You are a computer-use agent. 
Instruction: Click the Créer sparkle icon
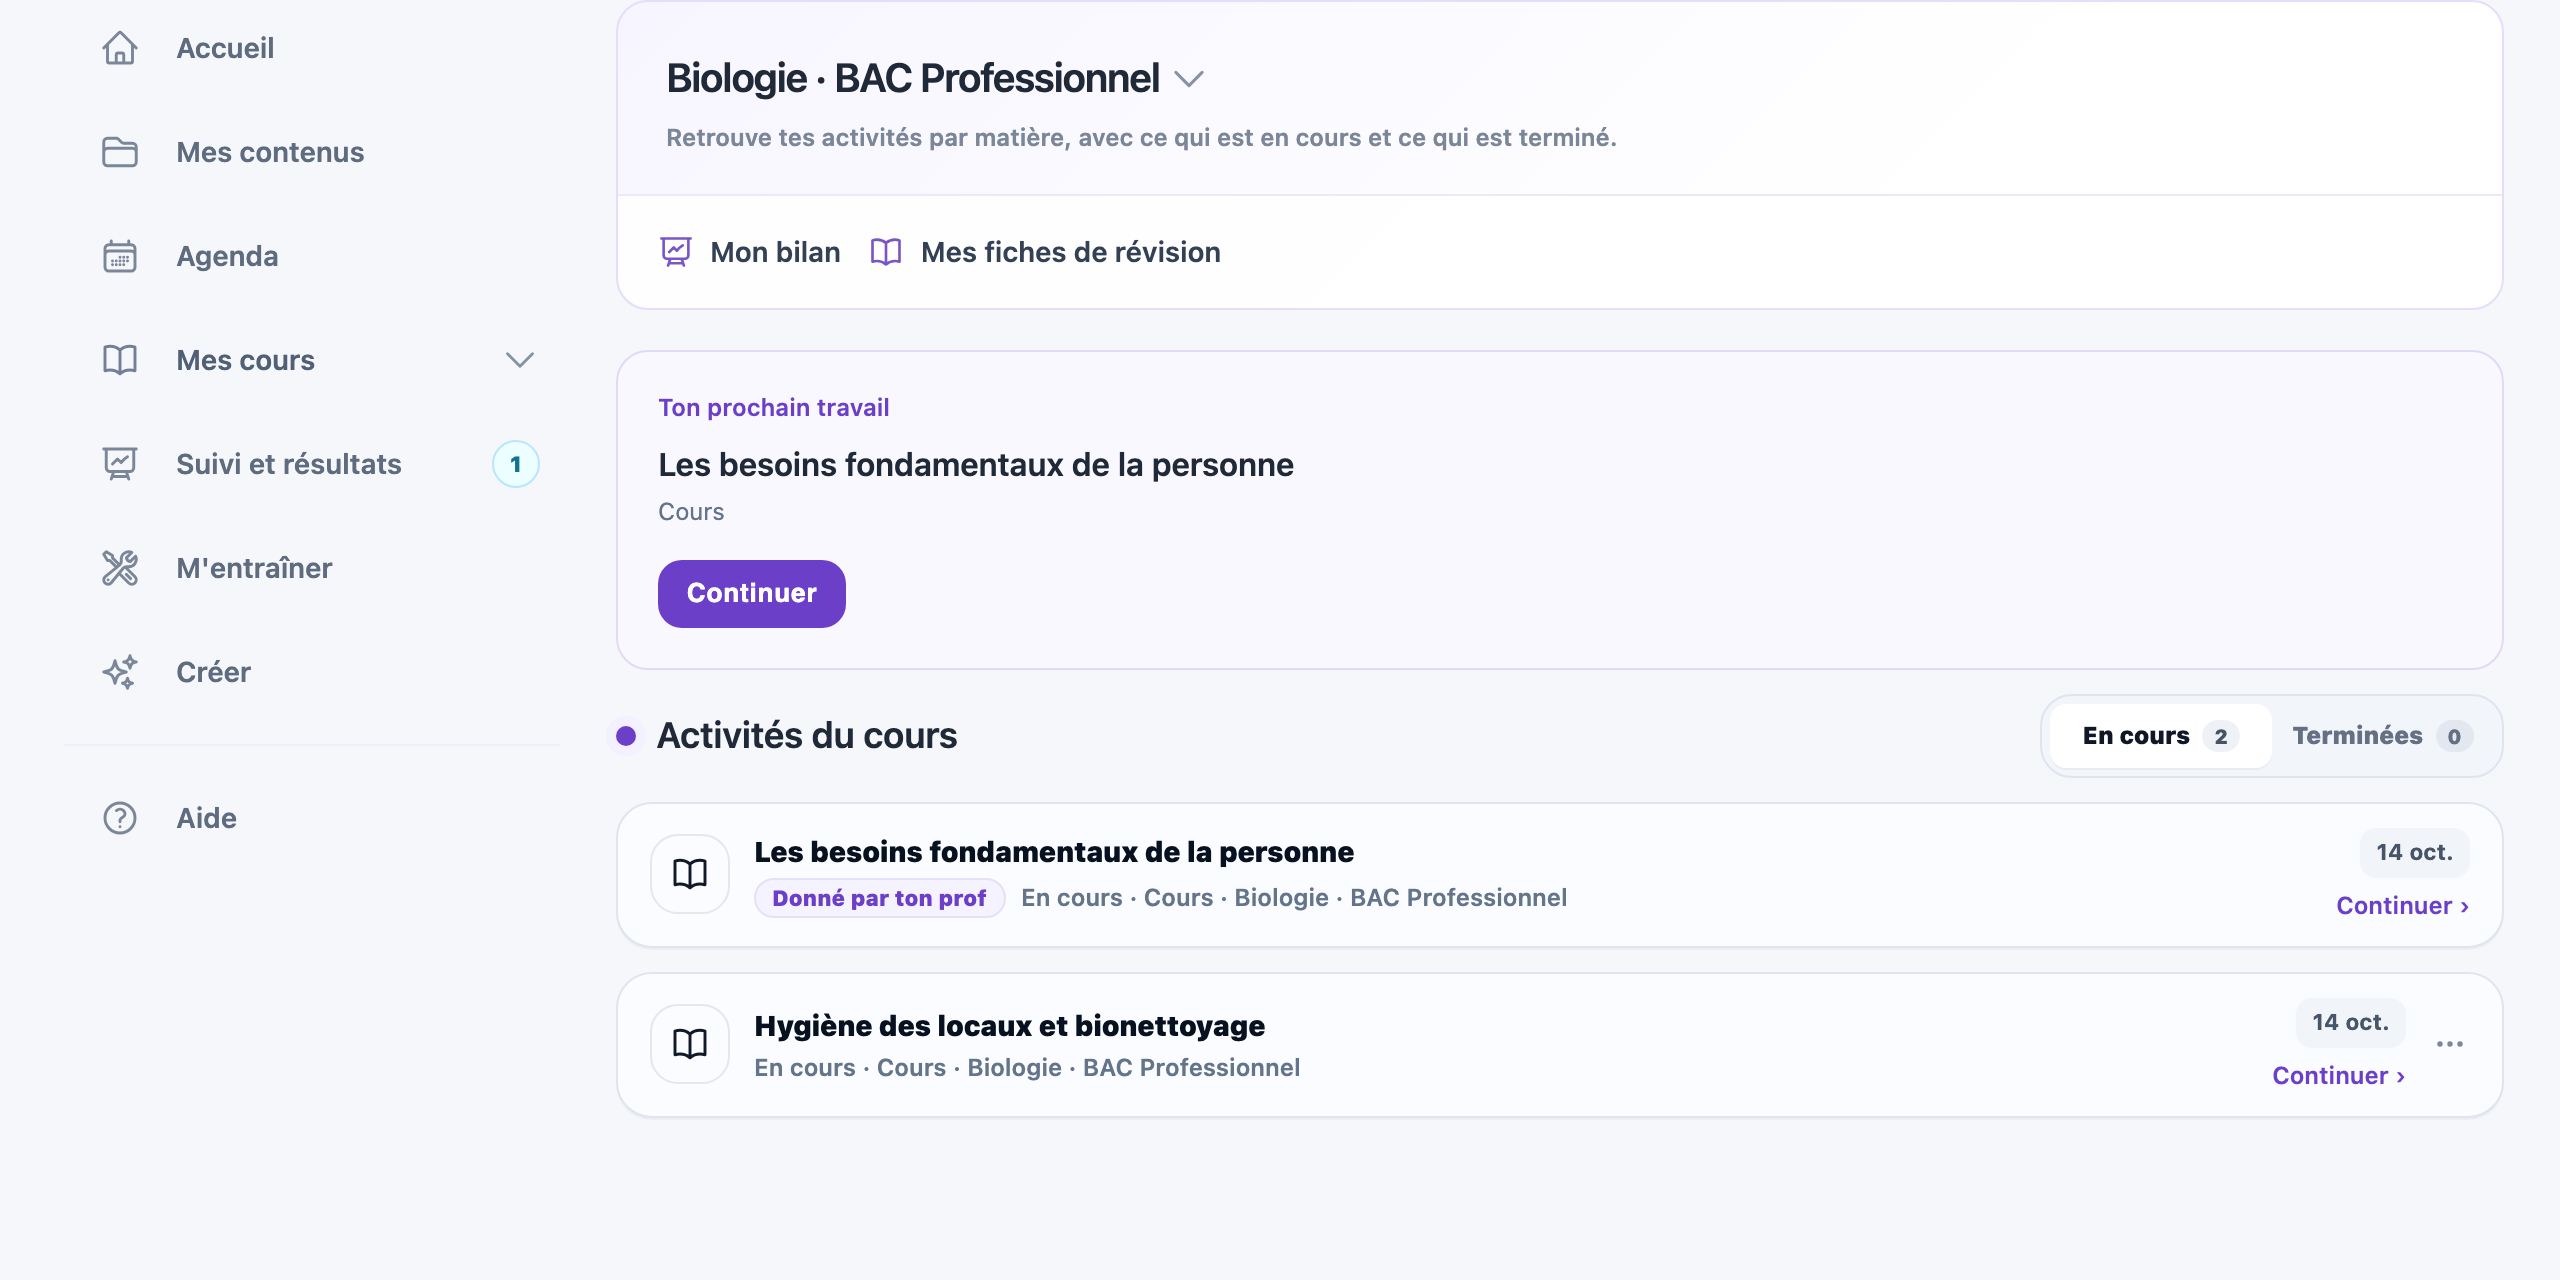pyautogui.click(x=120, y=672)
